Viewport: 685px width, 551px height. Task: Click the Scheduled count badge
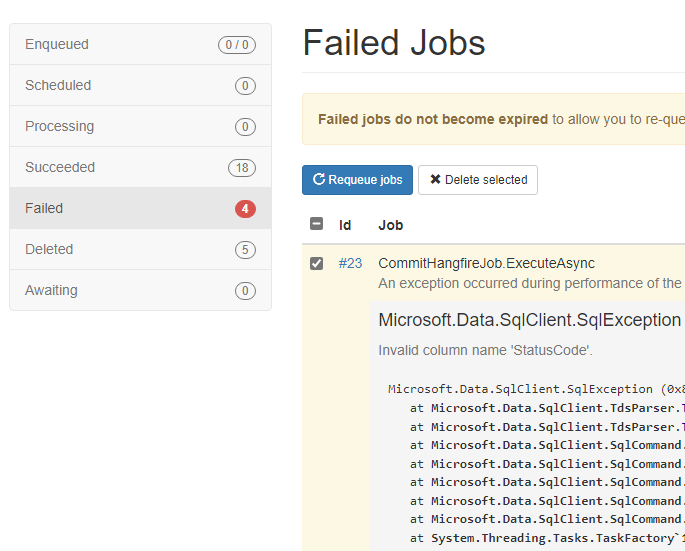coord(245,86)
